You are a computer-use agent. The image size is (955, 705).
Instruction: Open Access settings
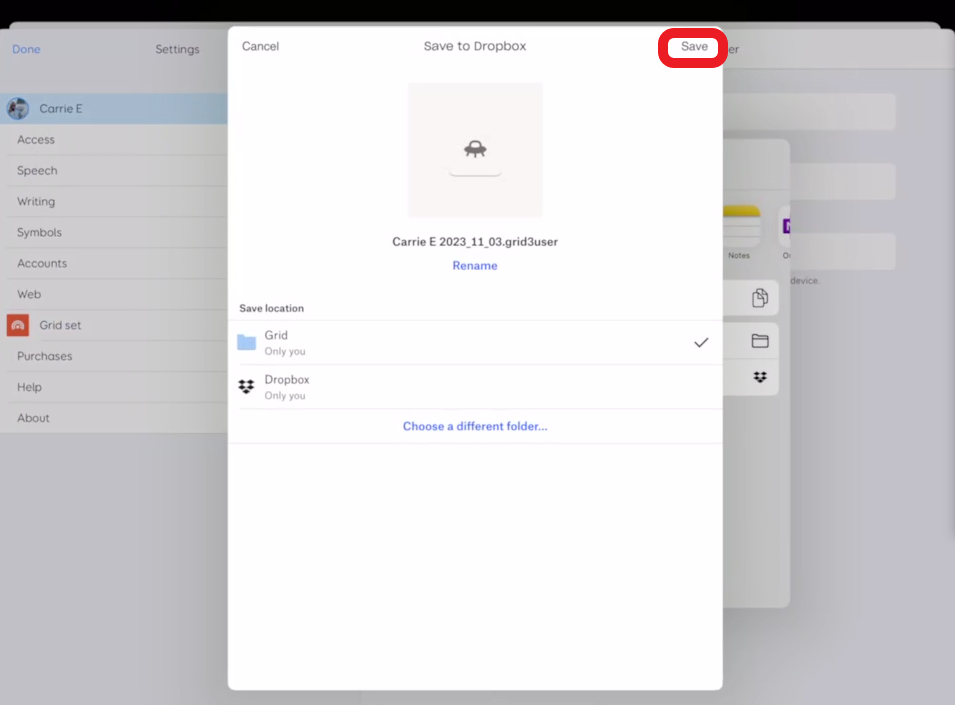coord(114,139)
